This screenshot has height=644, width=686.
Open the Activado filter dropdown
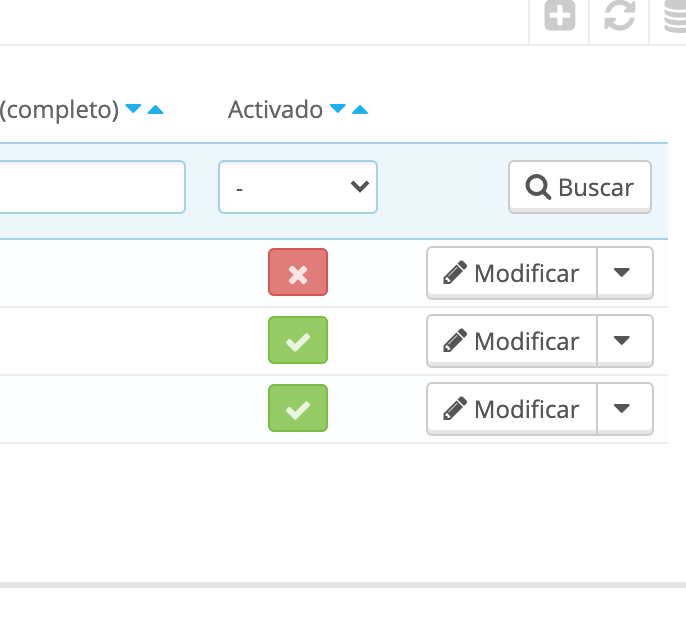298,187
